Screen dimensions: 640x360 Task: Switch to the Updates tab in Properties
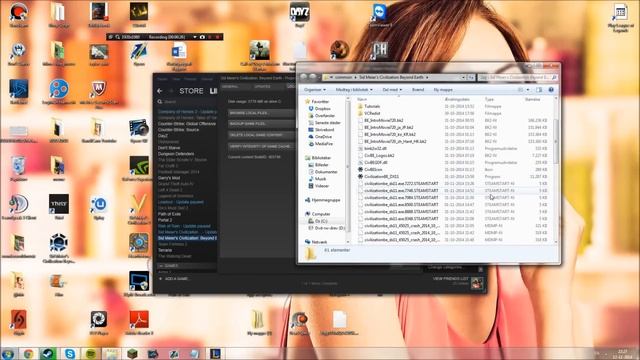262,87
